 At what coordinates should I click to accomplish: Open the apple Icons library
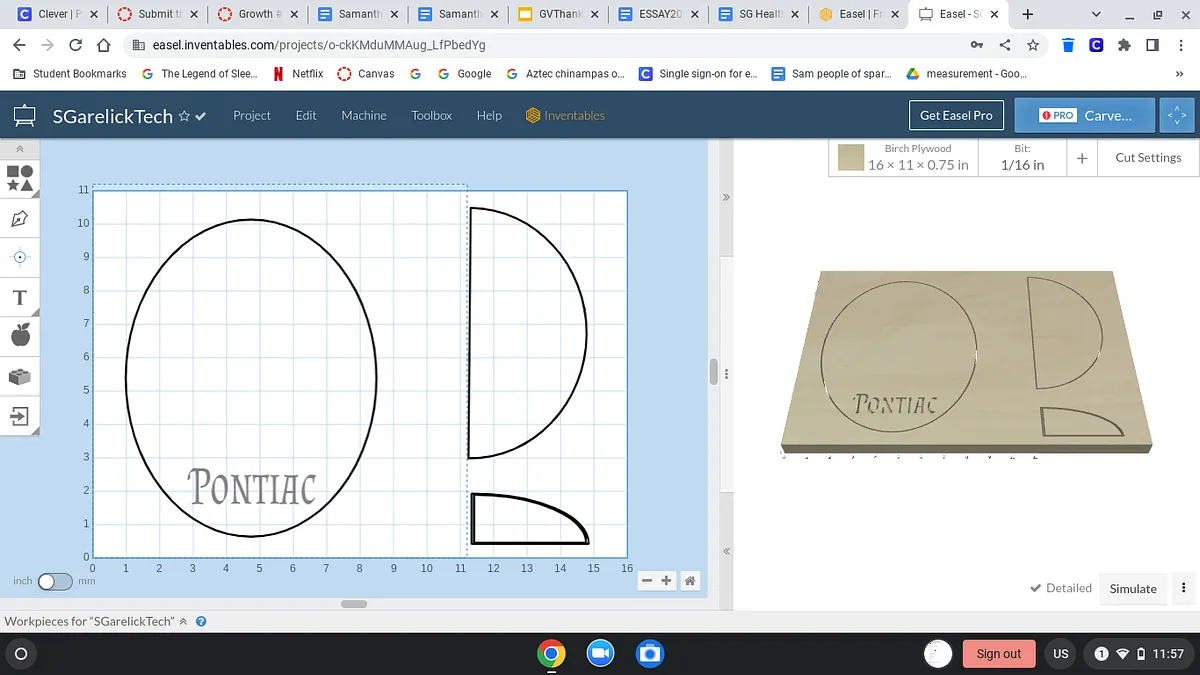tap(20, 336)
